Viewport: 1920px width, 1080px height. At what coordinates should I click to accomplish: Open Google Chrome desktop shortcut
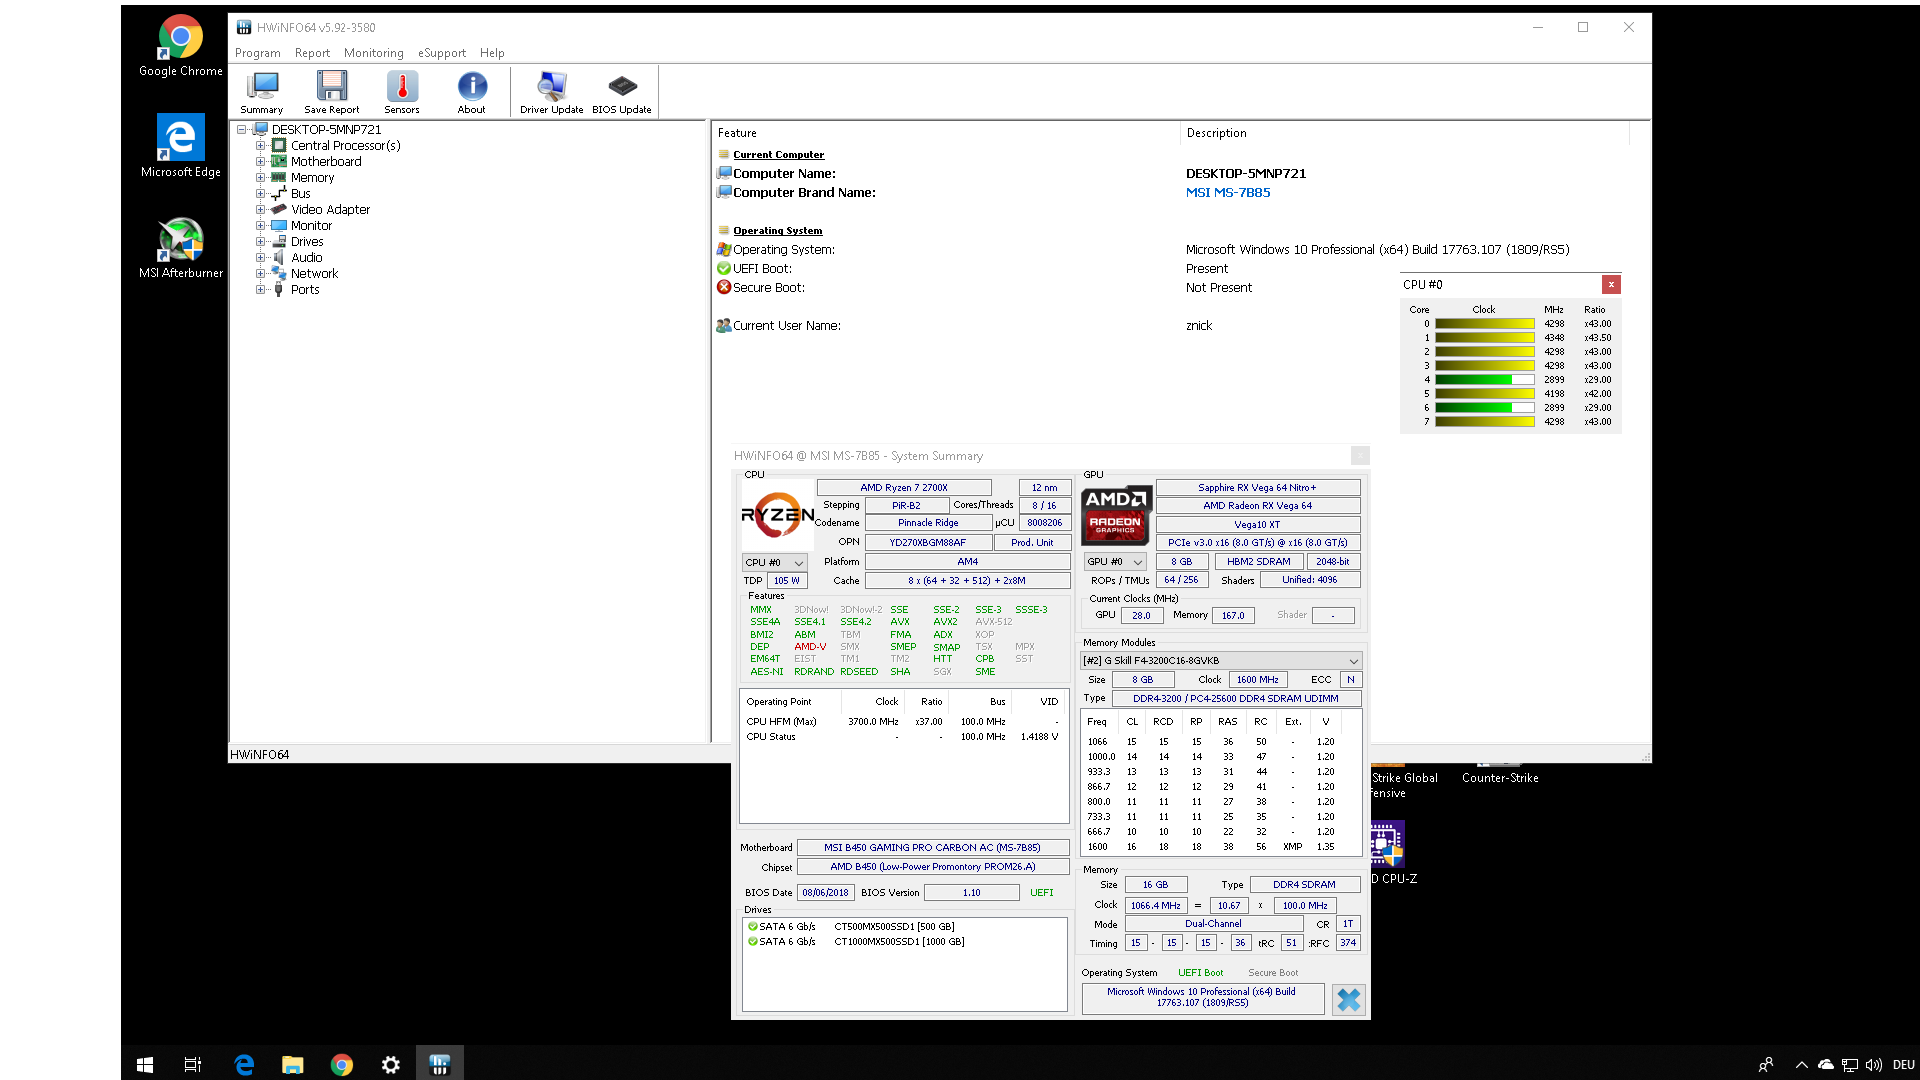point(181,46)
